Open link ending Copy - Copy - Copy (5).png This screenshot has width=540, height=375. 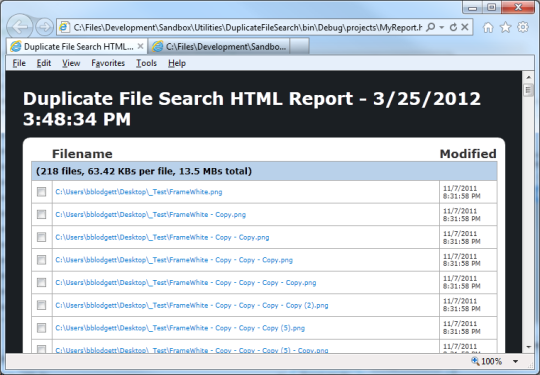click(x=180, y=328)
